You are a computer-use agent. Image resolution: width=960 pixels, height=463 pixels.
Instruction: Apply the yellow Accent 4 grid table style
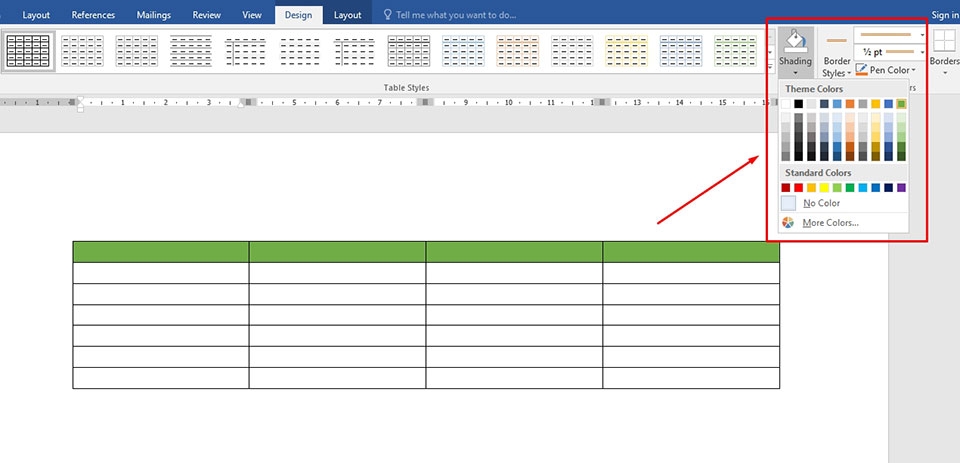tap(626, 51)
